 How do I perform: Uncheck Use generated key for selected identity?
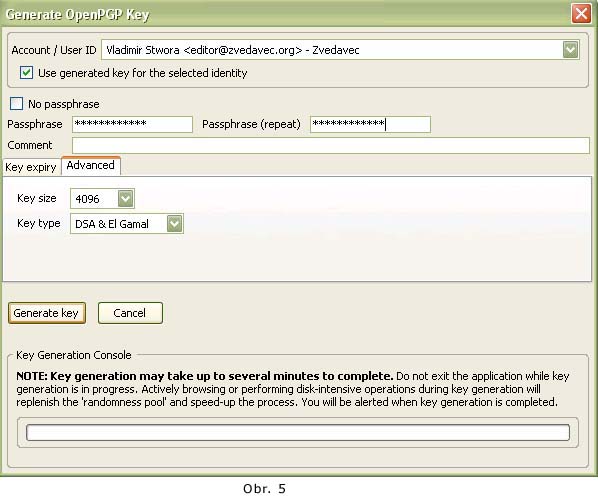tap(26, 72)
